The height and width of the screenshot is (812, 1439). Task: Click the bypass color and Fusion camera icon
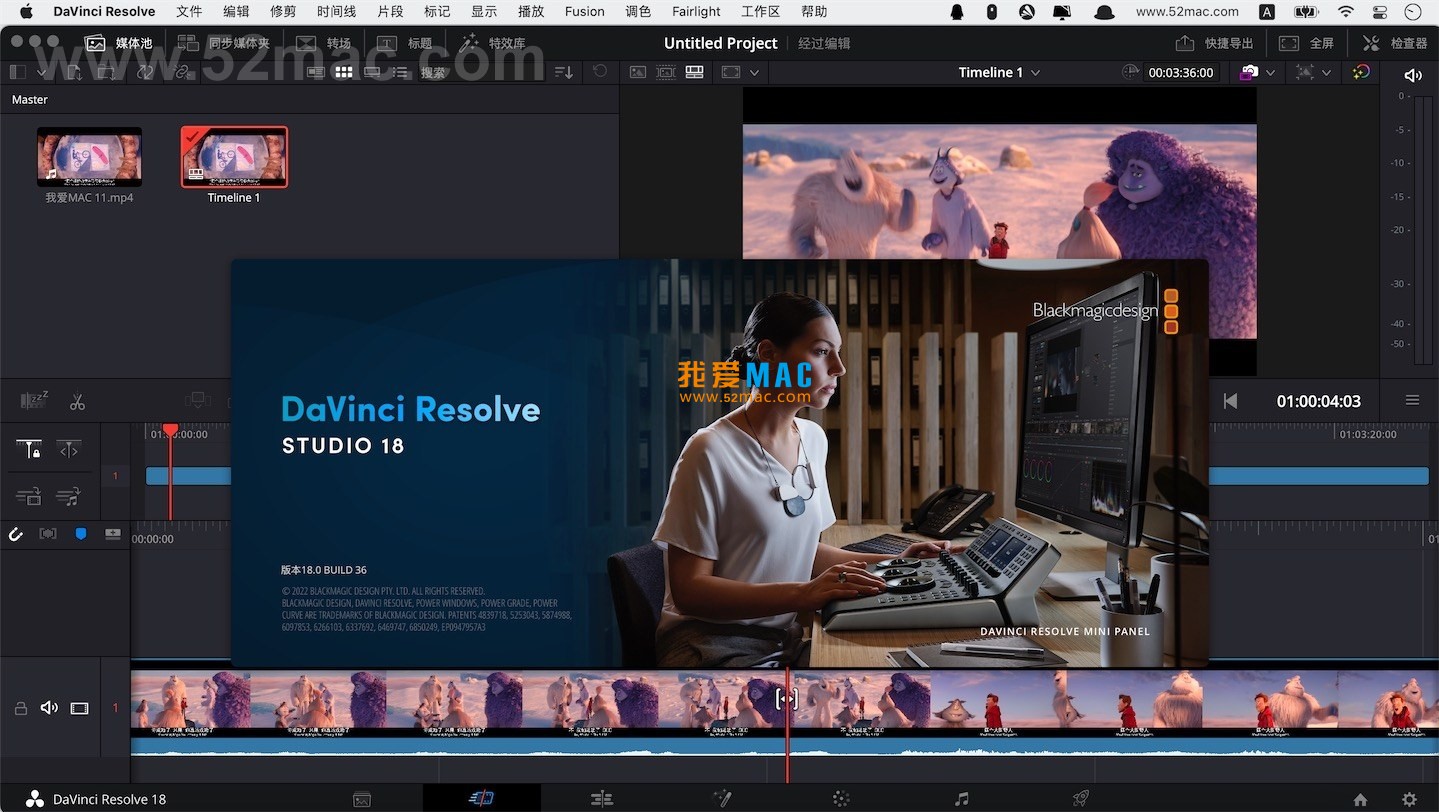tap(1249, 72)
